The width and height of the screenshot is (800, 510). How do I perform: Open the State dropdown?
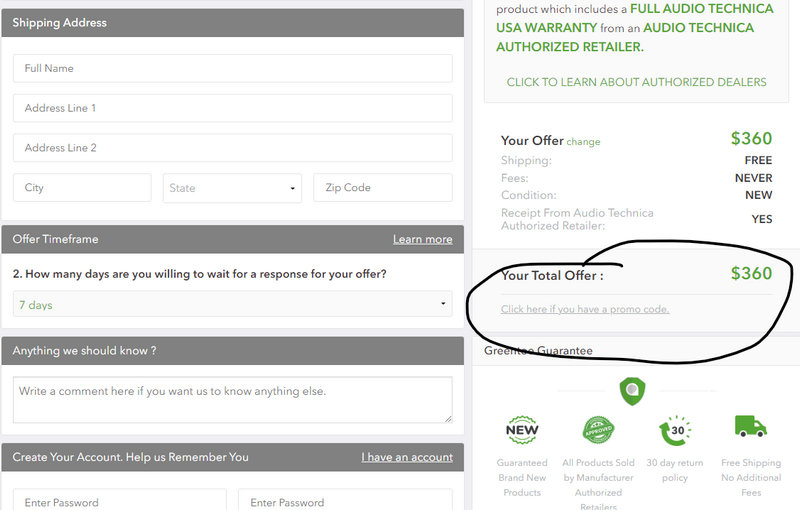click(232, 188)
